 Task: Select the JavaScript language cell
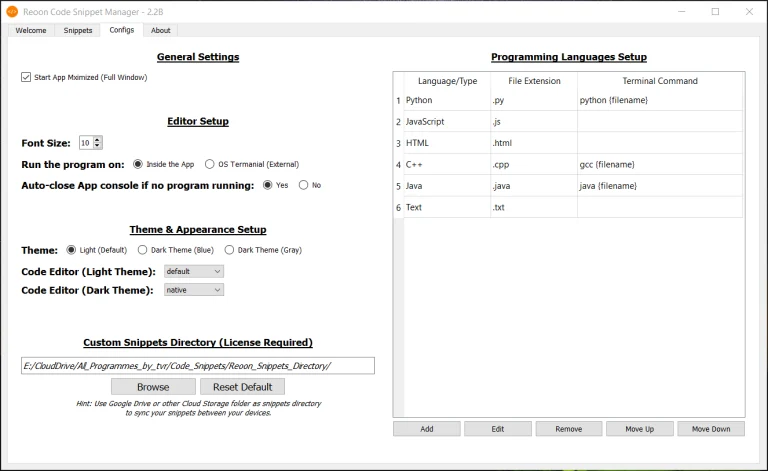pyautogui.click(x=447, y=121)
